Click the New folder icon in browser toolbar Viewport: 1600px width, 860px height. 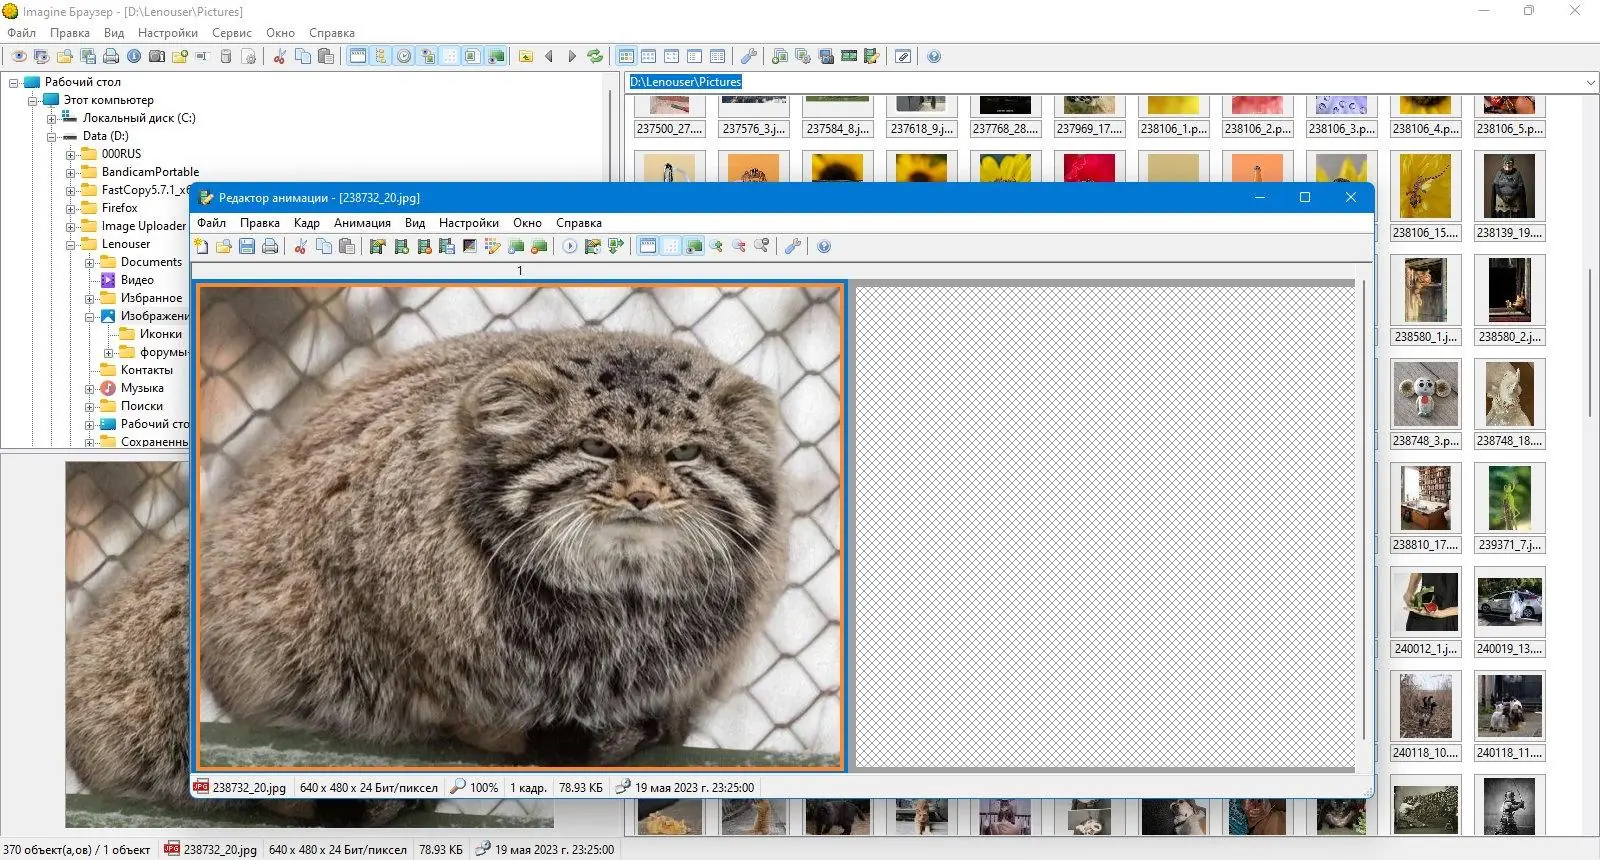[180, 56]
